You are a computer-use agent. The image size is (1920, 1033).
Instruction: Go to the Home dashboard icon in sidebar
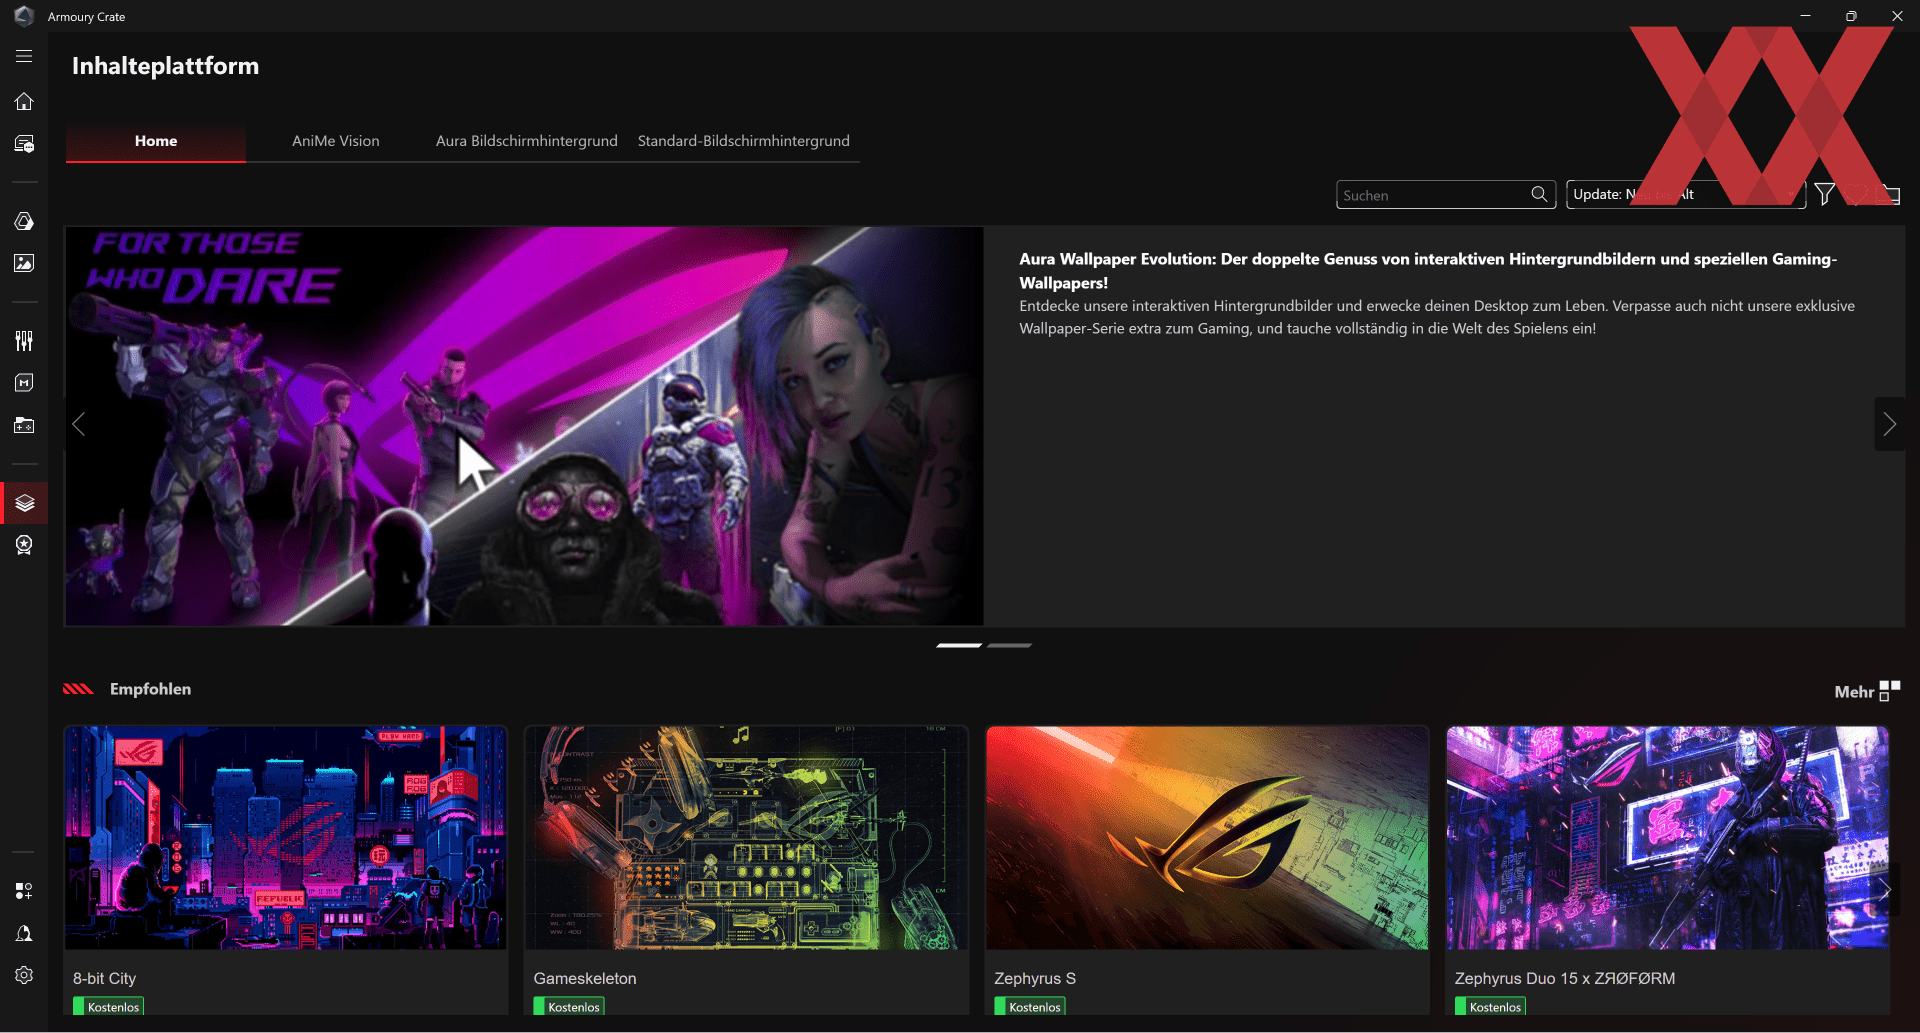click(24, 101)
